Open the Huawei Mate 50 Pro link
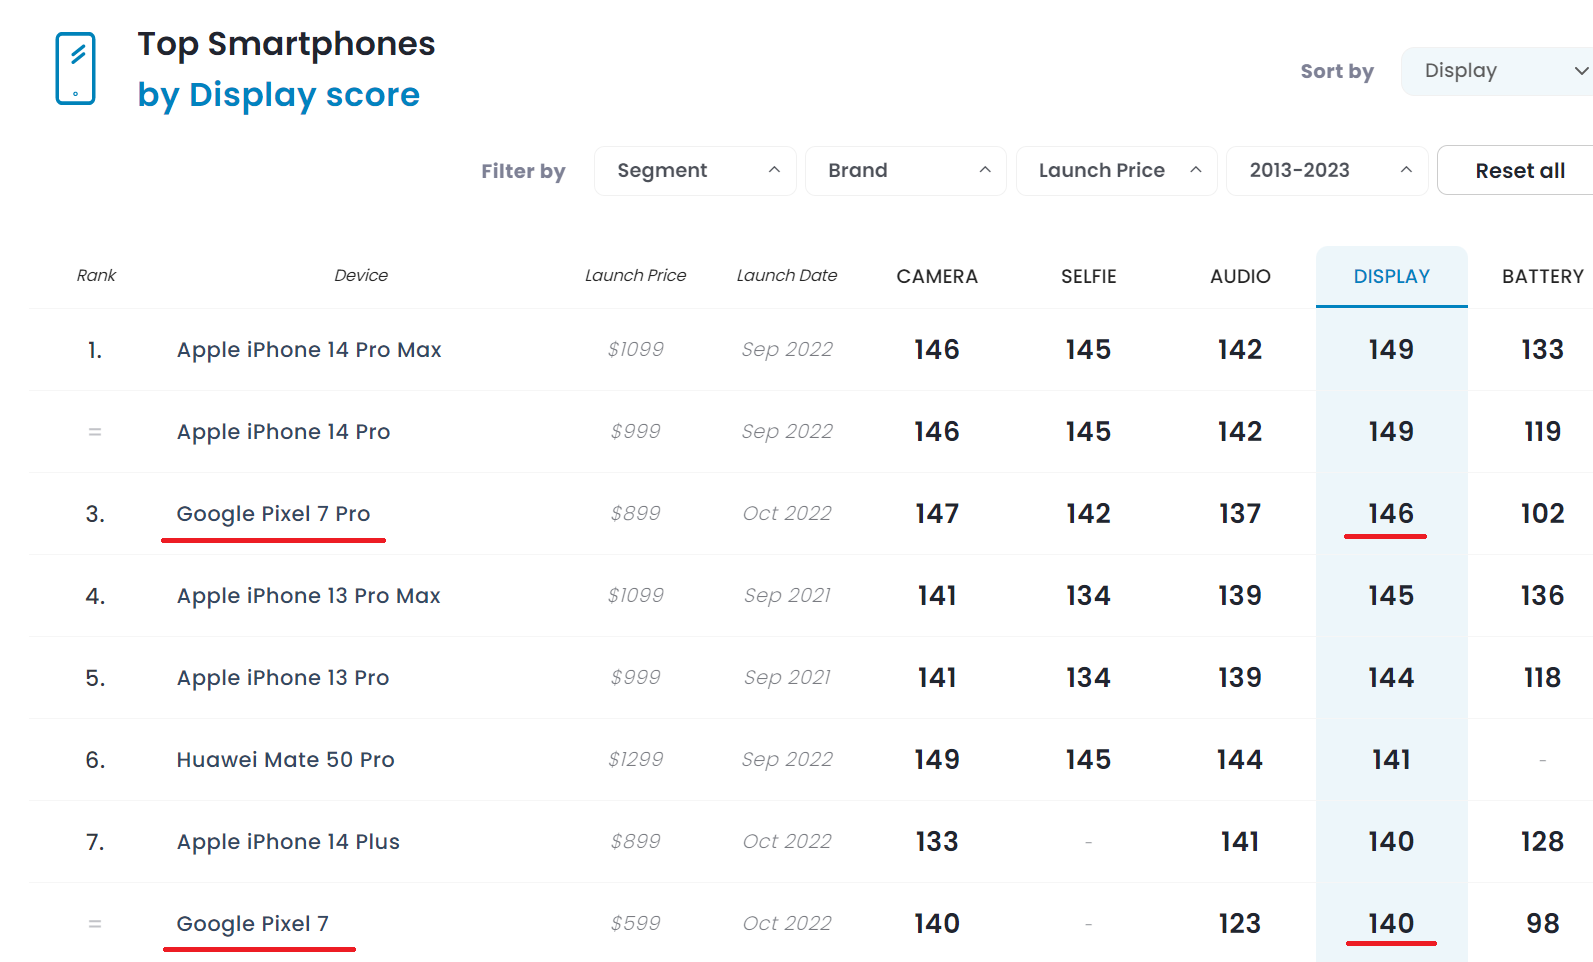This screenshot has height=962, width=1593. coord(285,760)
